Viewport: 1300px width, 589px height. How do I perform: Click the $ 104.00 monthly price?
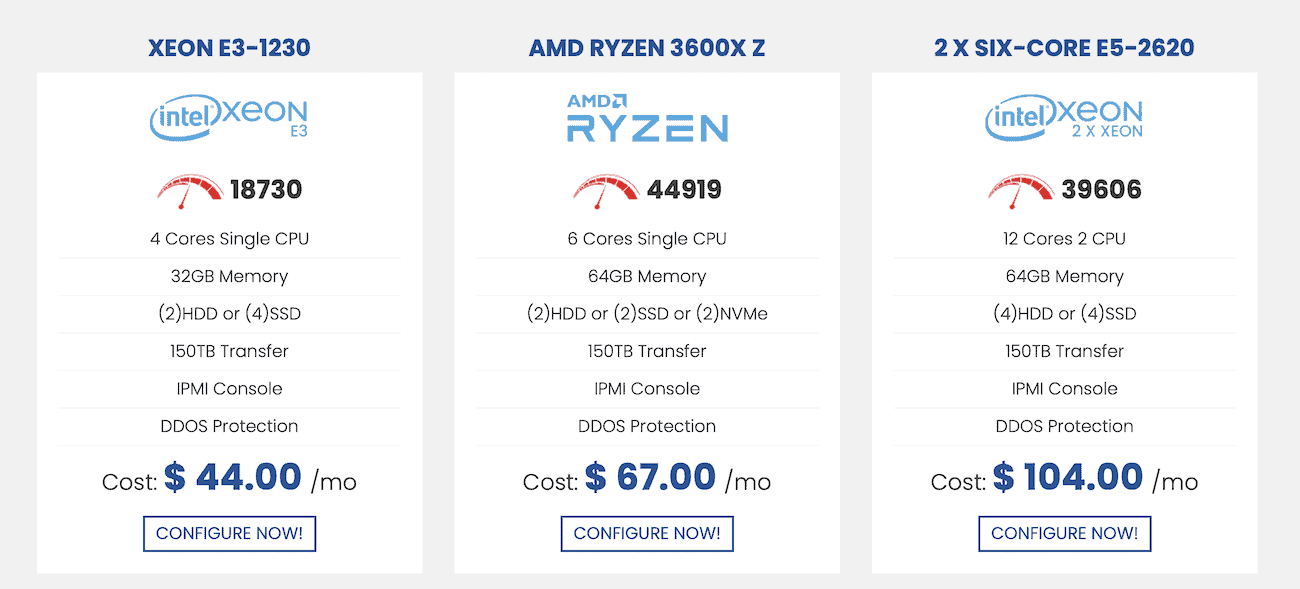click(x=1067, y=477)
